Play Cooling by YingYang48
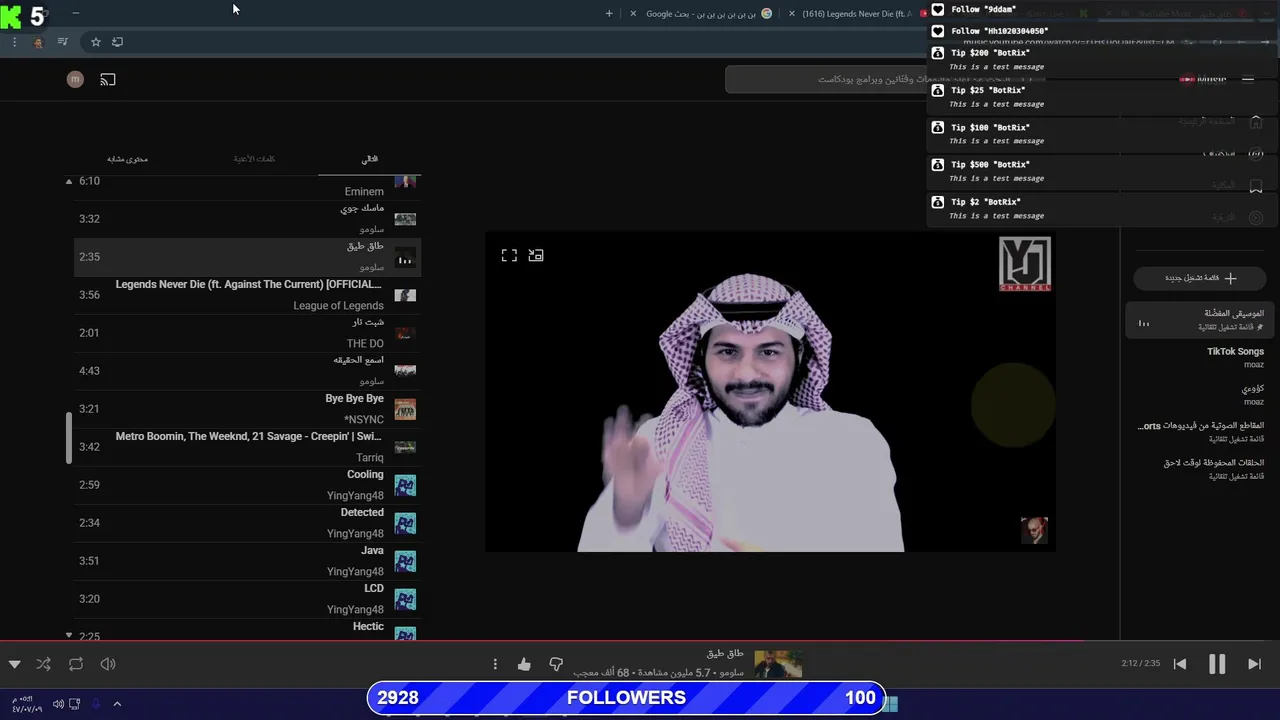 coord(247,485)
